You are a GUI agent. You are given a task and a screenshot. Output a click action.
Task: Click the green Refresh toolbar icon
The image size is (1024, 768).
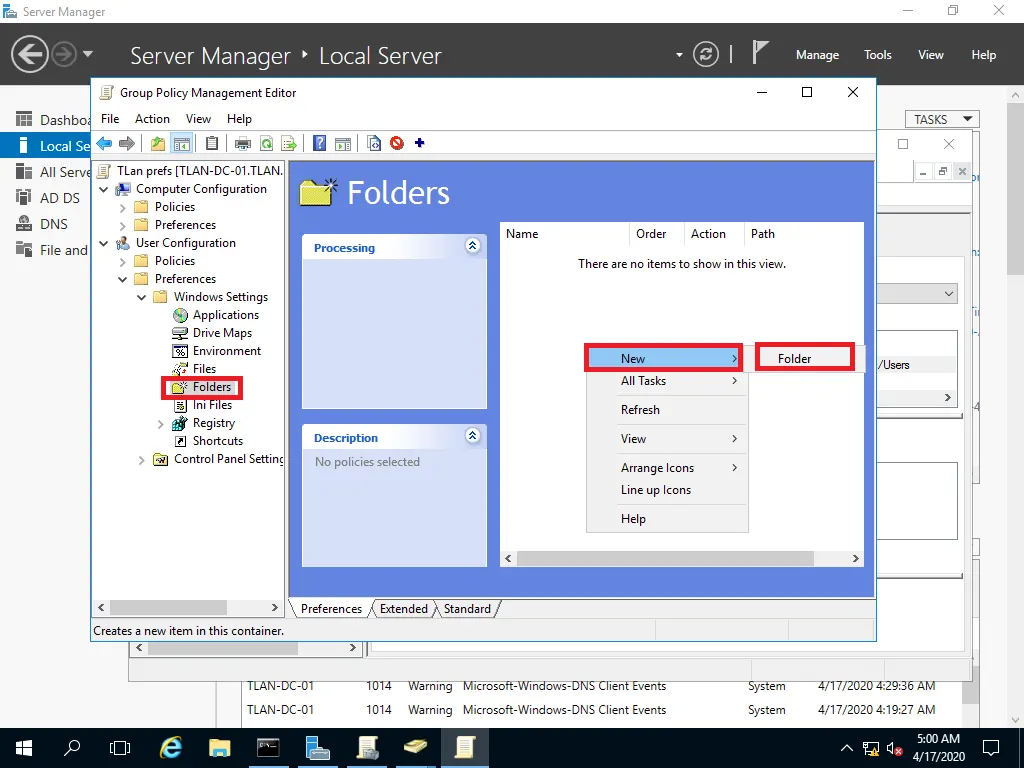point(266,143)
